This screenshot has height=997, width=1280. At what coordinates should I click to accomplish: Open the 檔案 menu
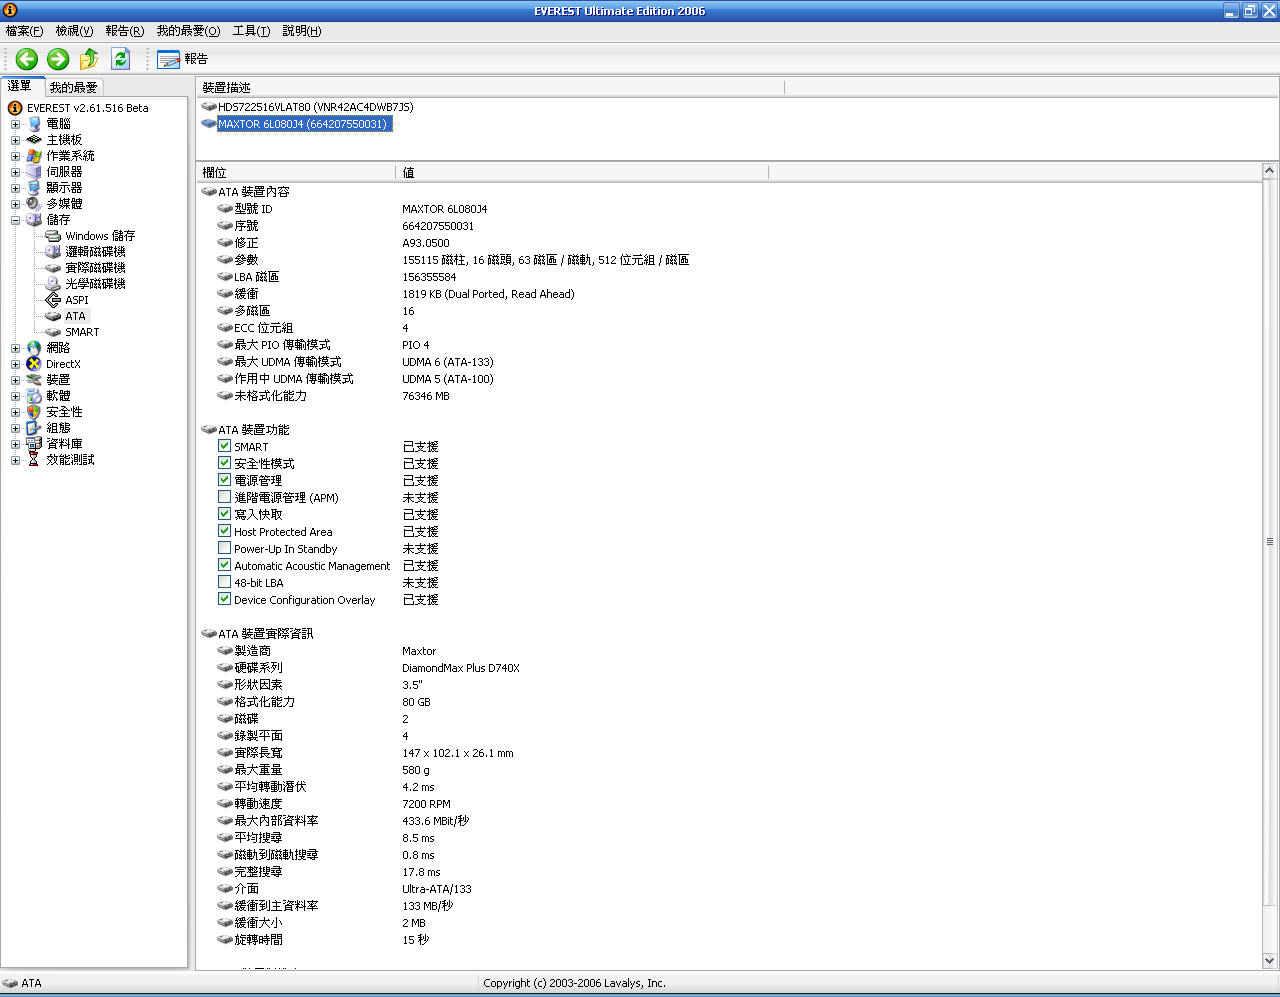pyautogui.click(x=24, y=31)
